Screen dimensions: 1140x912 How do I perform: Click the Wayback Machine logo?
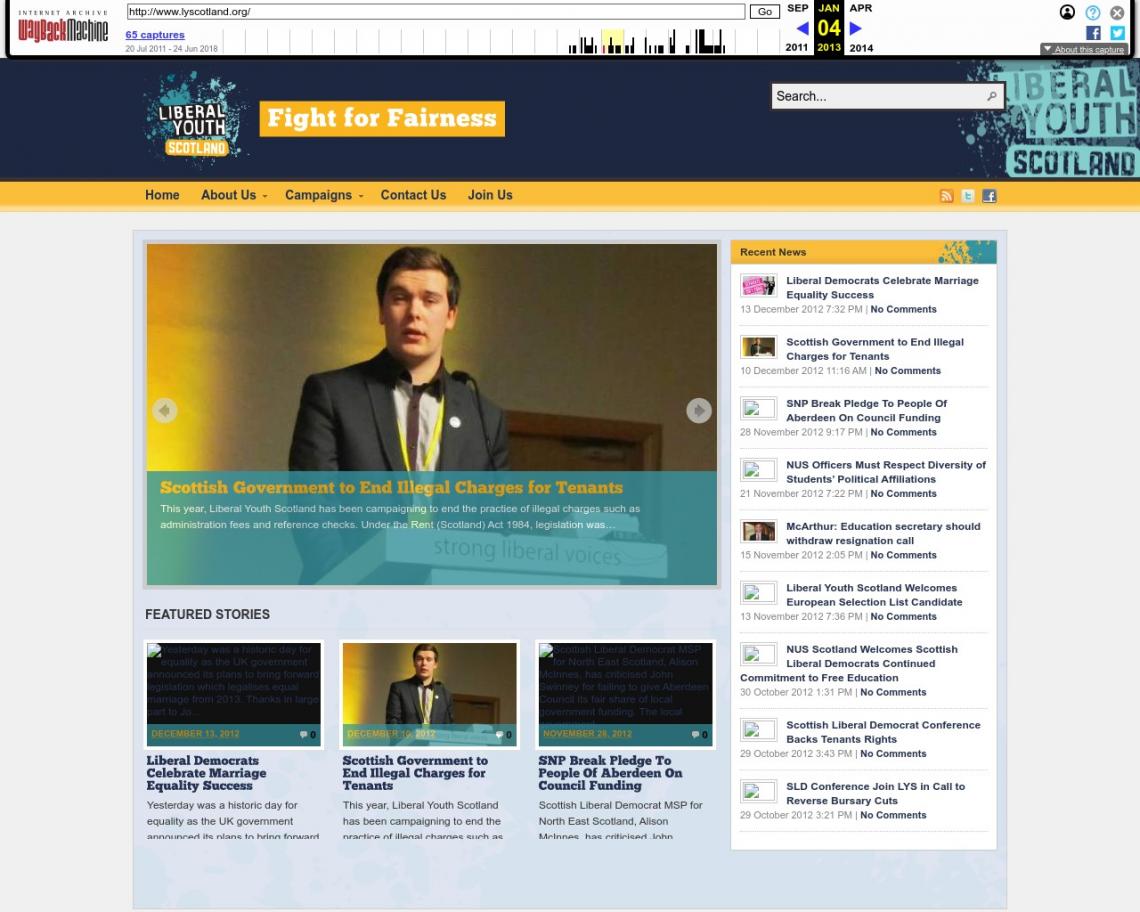coord(63,26)
